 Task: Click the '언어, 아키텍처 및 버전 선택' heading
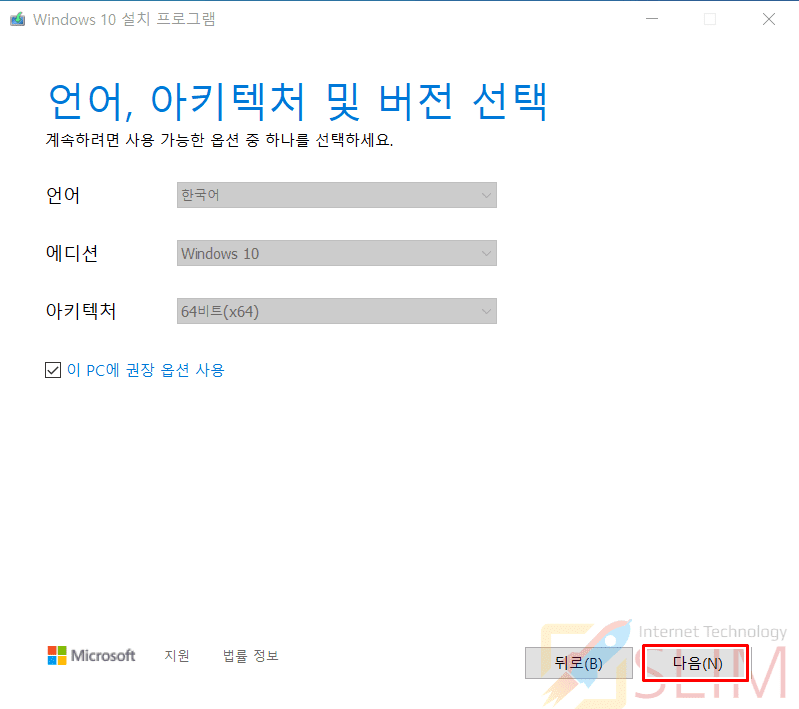point(298,101)
